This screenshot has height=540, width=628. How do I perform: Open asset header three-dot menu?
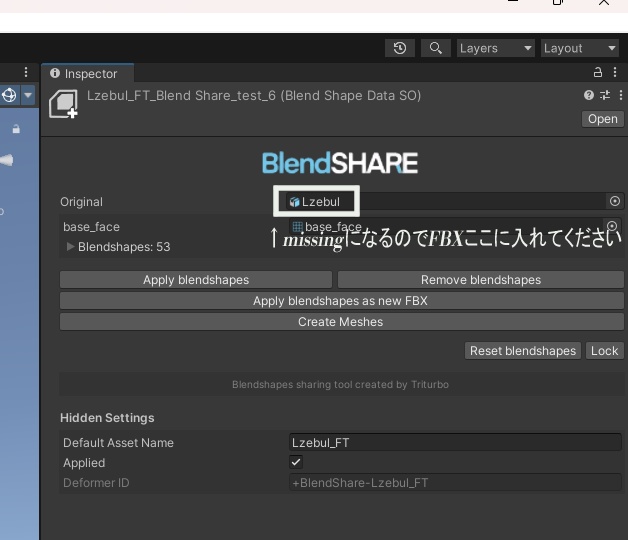point(620,95)
